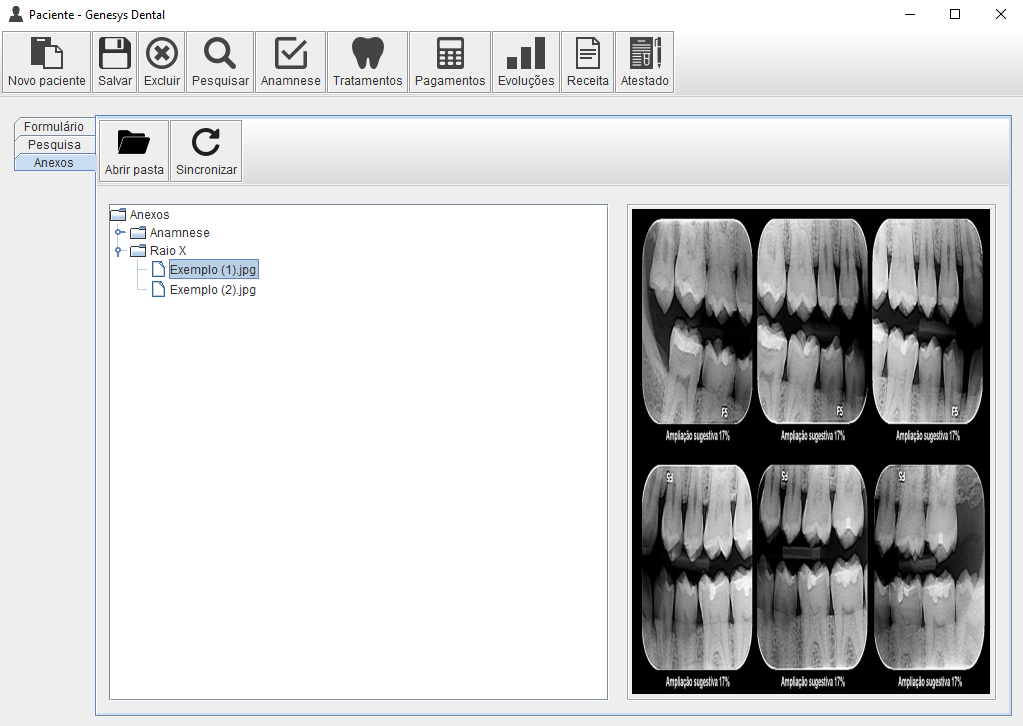Switch to the Formulário tab

coord(54,127)
